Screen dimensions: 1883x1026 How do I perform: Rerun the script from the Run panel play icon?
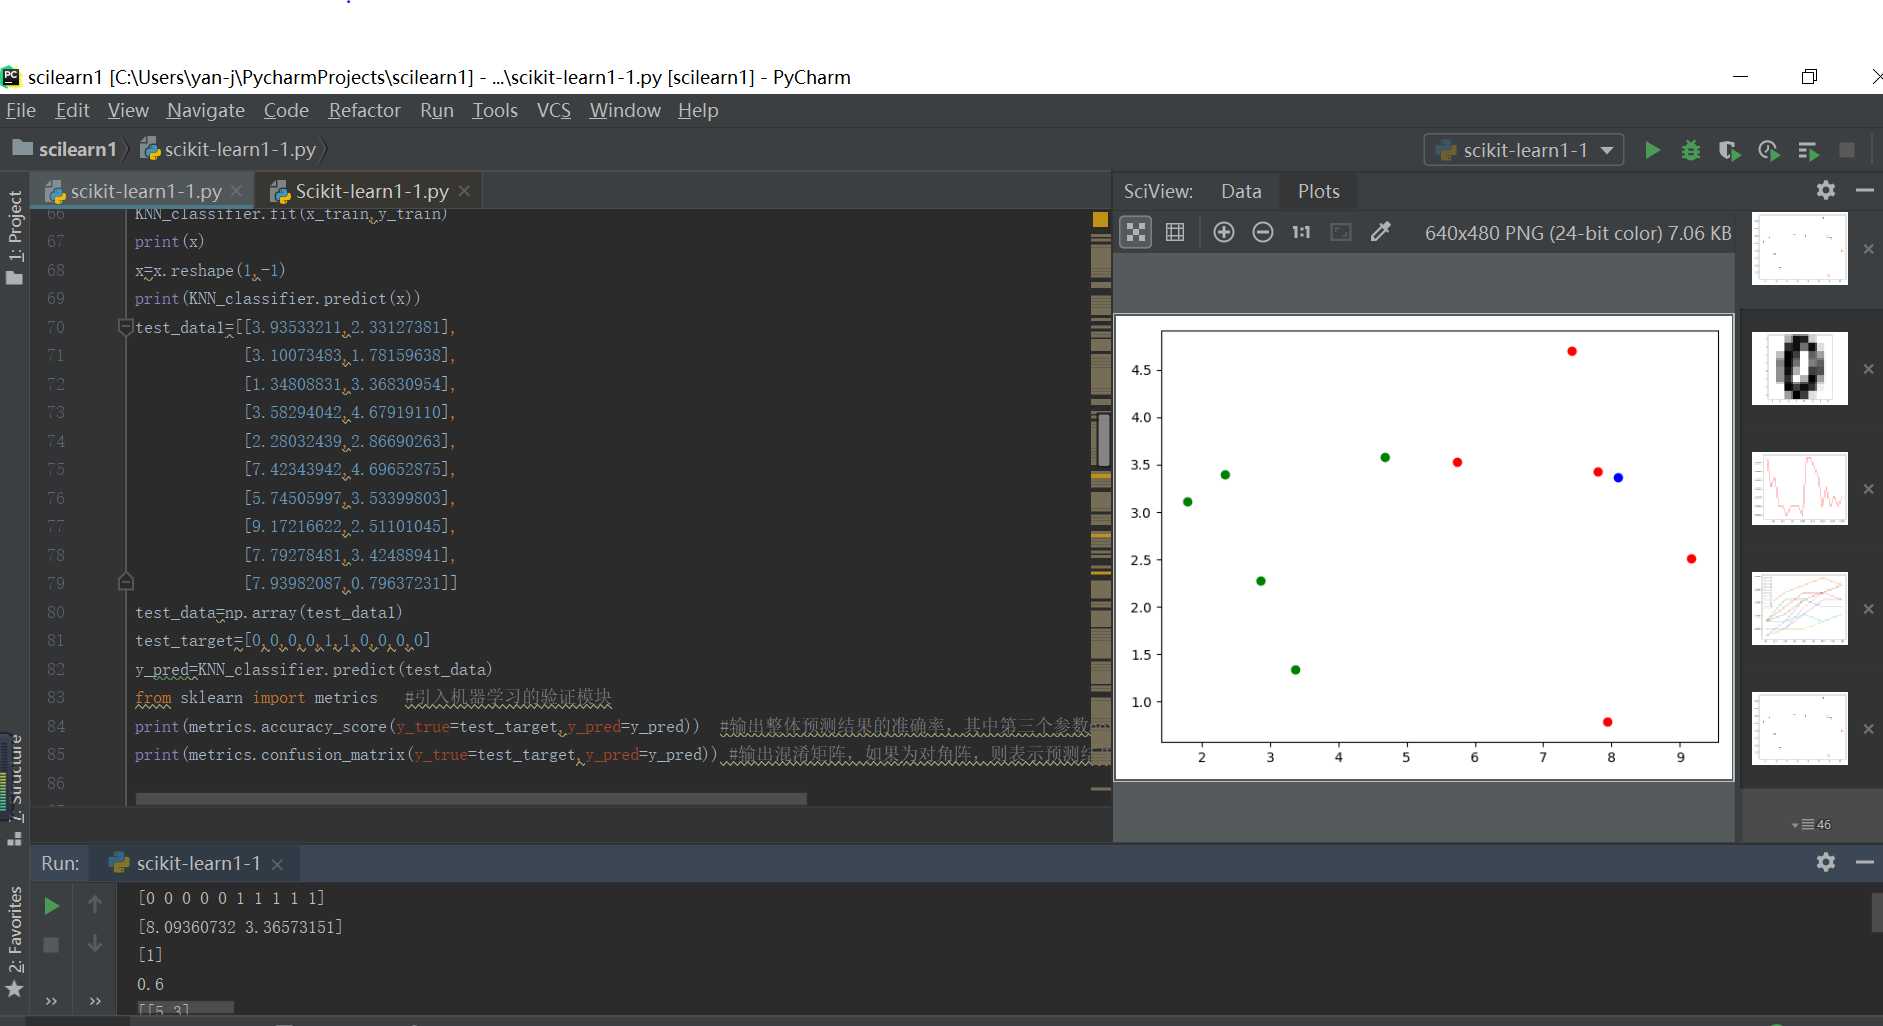point(51,906)
